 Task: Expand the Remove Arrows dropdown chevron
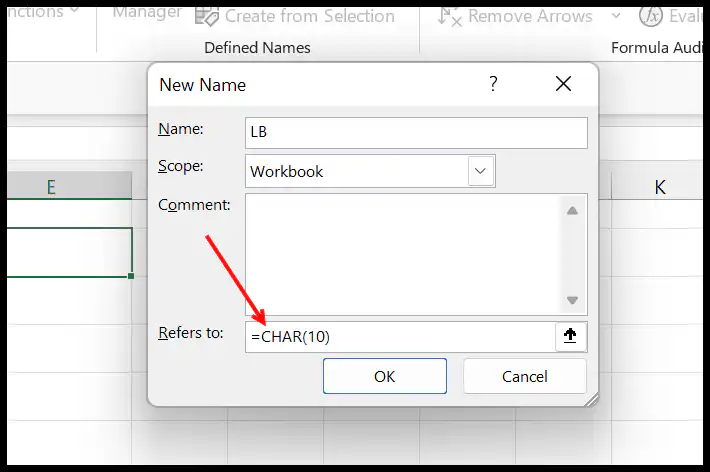point(616,16)
